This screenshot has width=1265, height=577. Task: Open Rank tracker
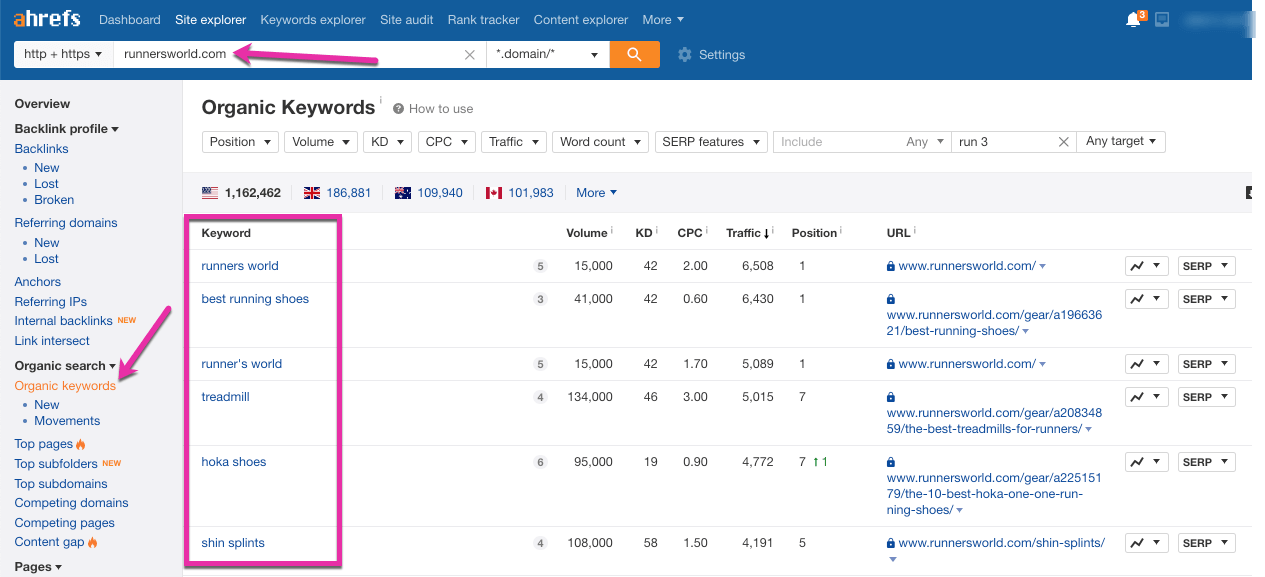pyautogui.click(x=484, y=20)
